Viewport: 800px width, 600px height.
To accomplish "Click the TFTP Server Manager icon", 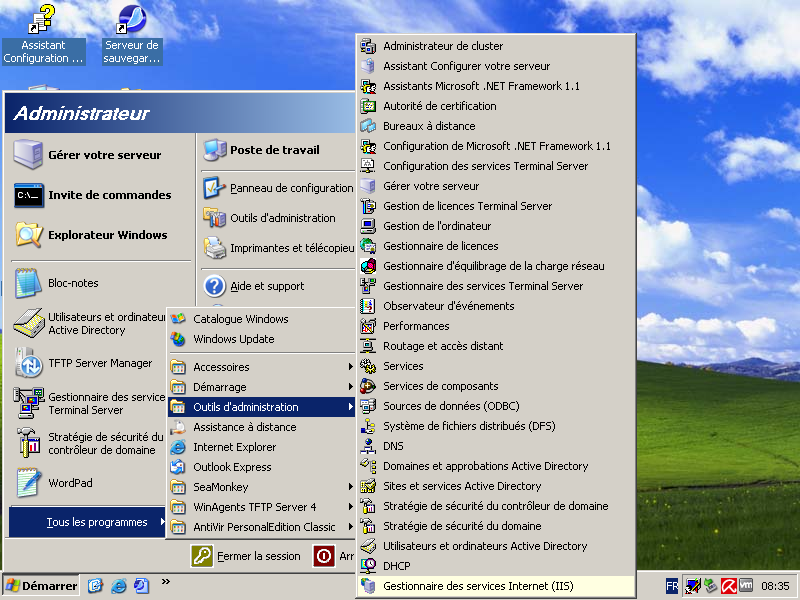I will click(x=29, y=363).
